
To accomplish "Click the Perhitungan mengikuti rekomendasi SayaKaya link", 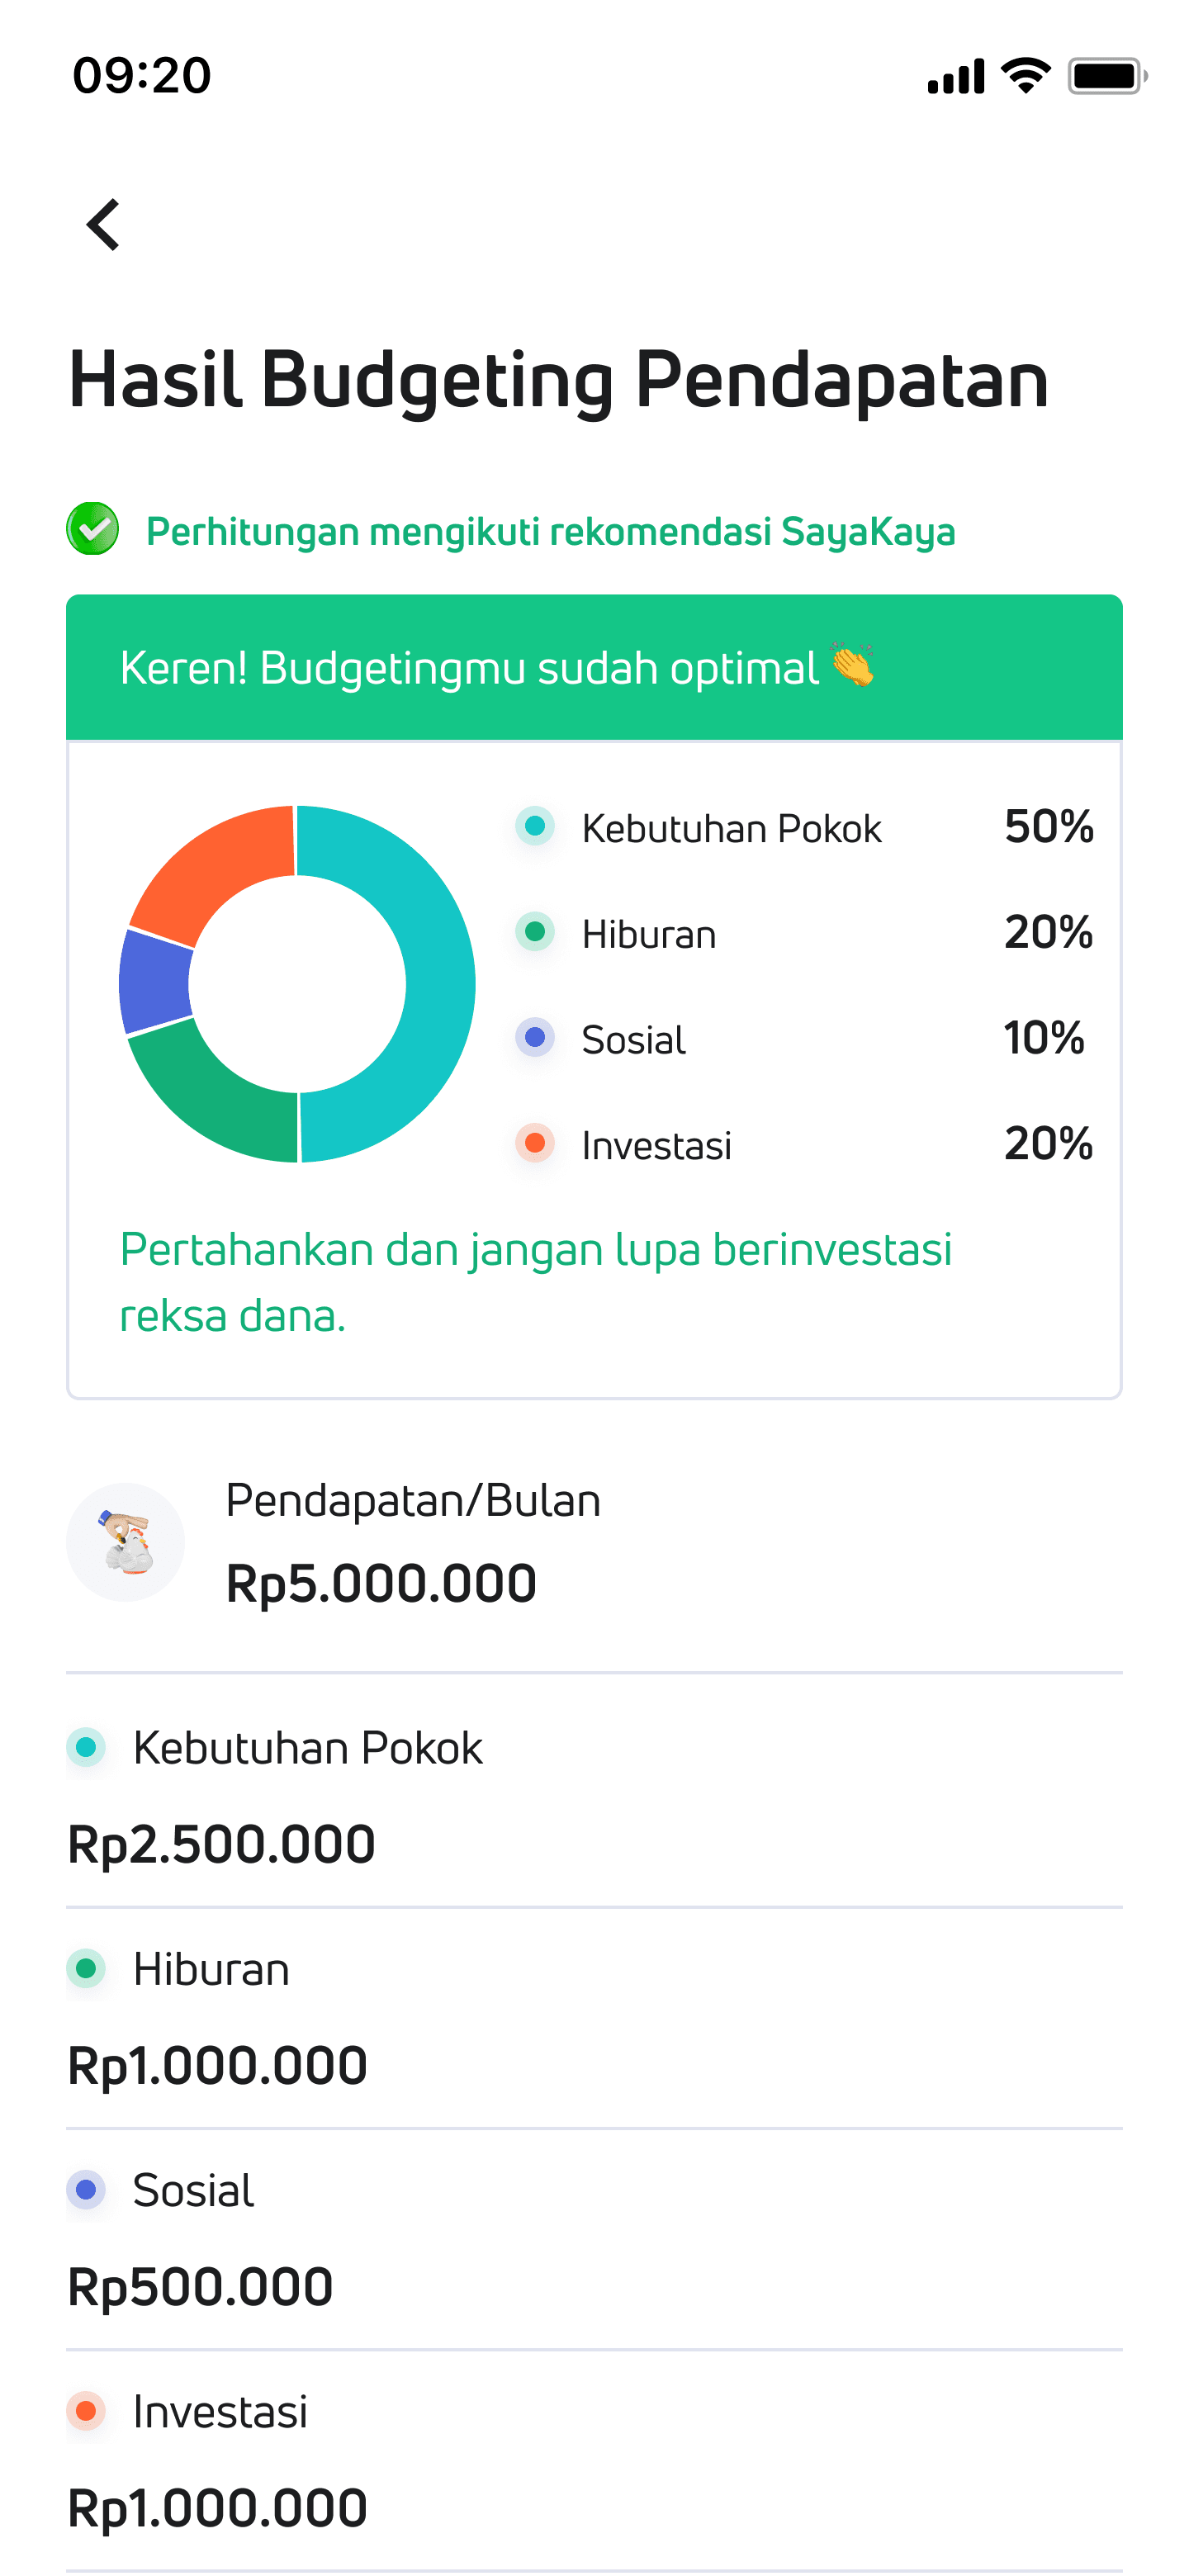I will [x=550, y=531].
